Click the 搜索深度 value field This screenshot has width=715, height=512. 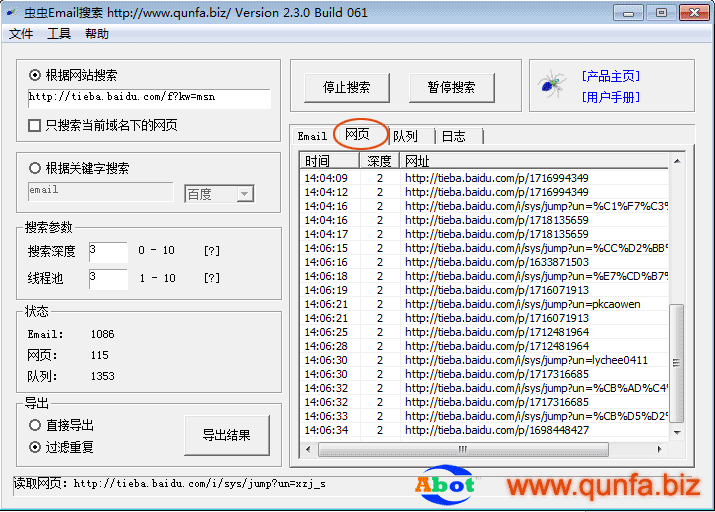(x=108, y=251)
